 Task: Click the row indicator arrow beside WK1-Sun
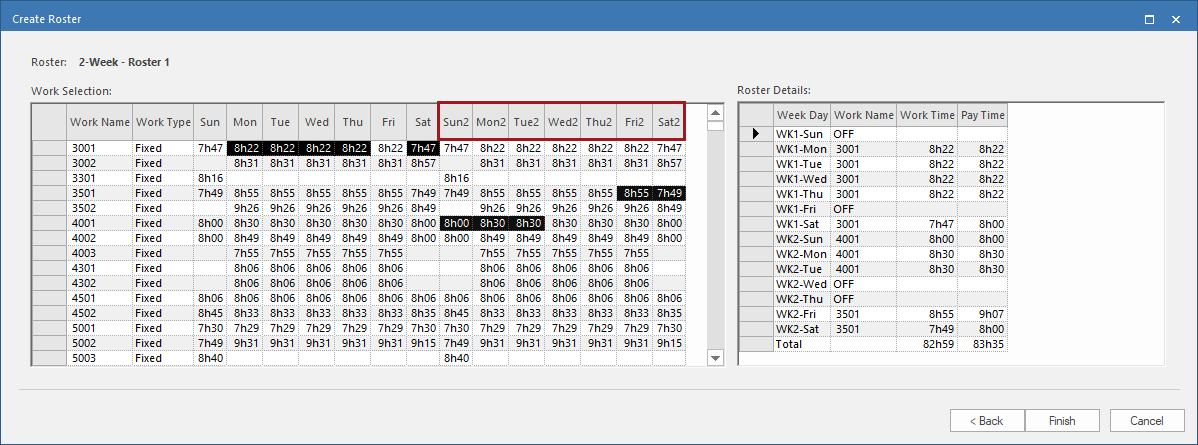point(756,133)
